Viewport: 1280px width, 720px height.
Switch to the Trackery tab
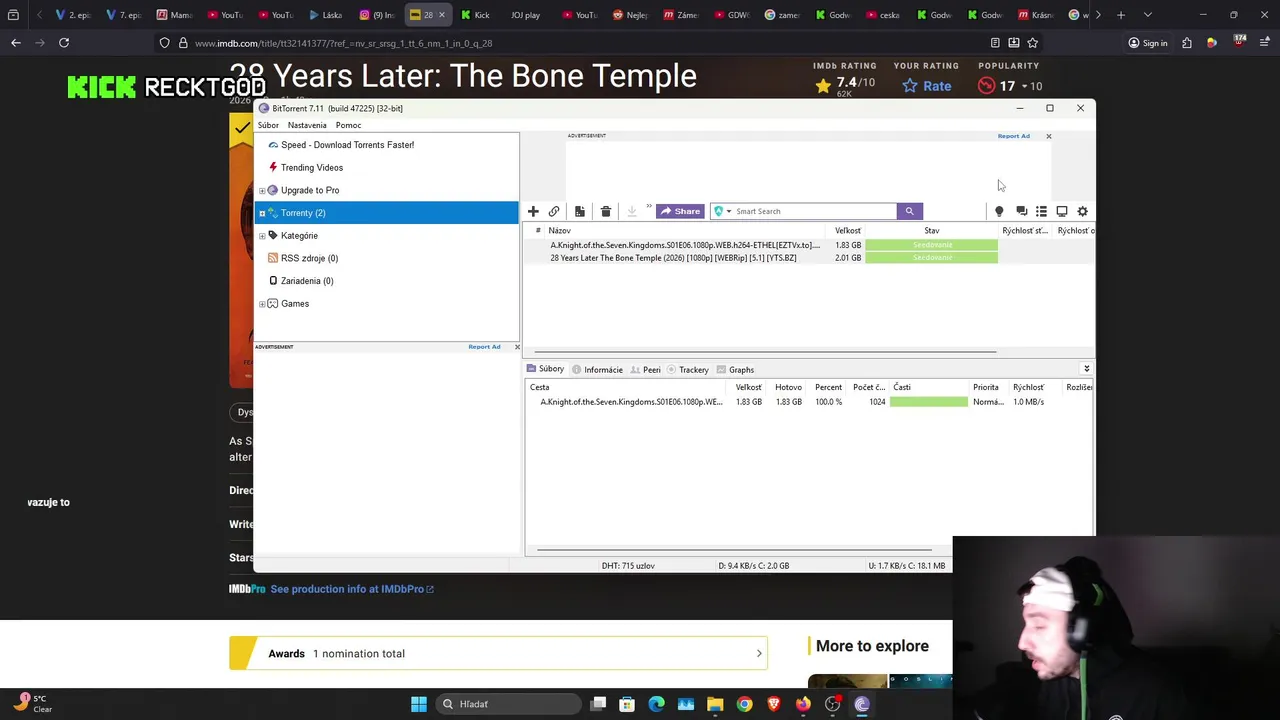pyautogui.click(x=688, y=370)
